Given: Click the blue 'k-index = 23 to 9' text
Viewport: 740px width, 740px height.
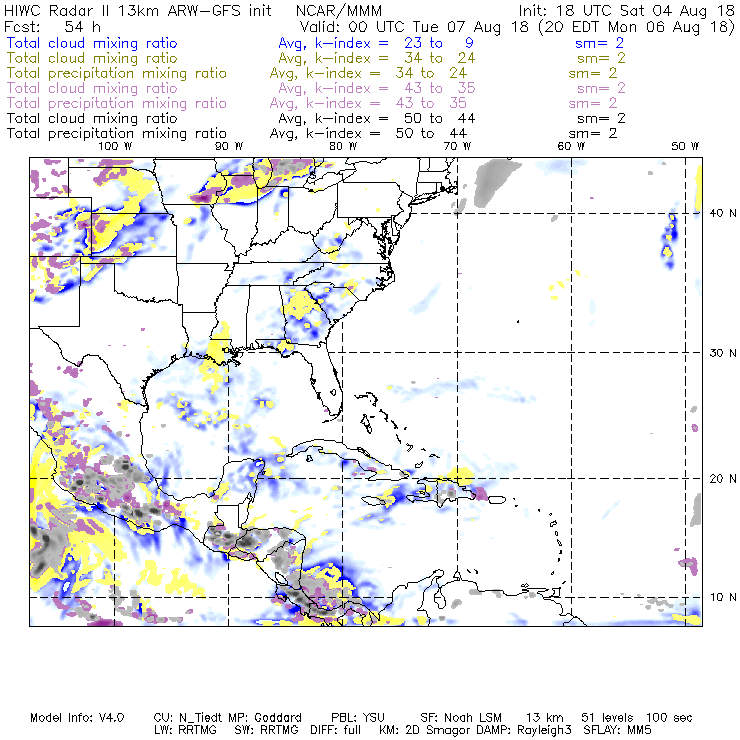Looking at the screenshot, I should 394,43.
